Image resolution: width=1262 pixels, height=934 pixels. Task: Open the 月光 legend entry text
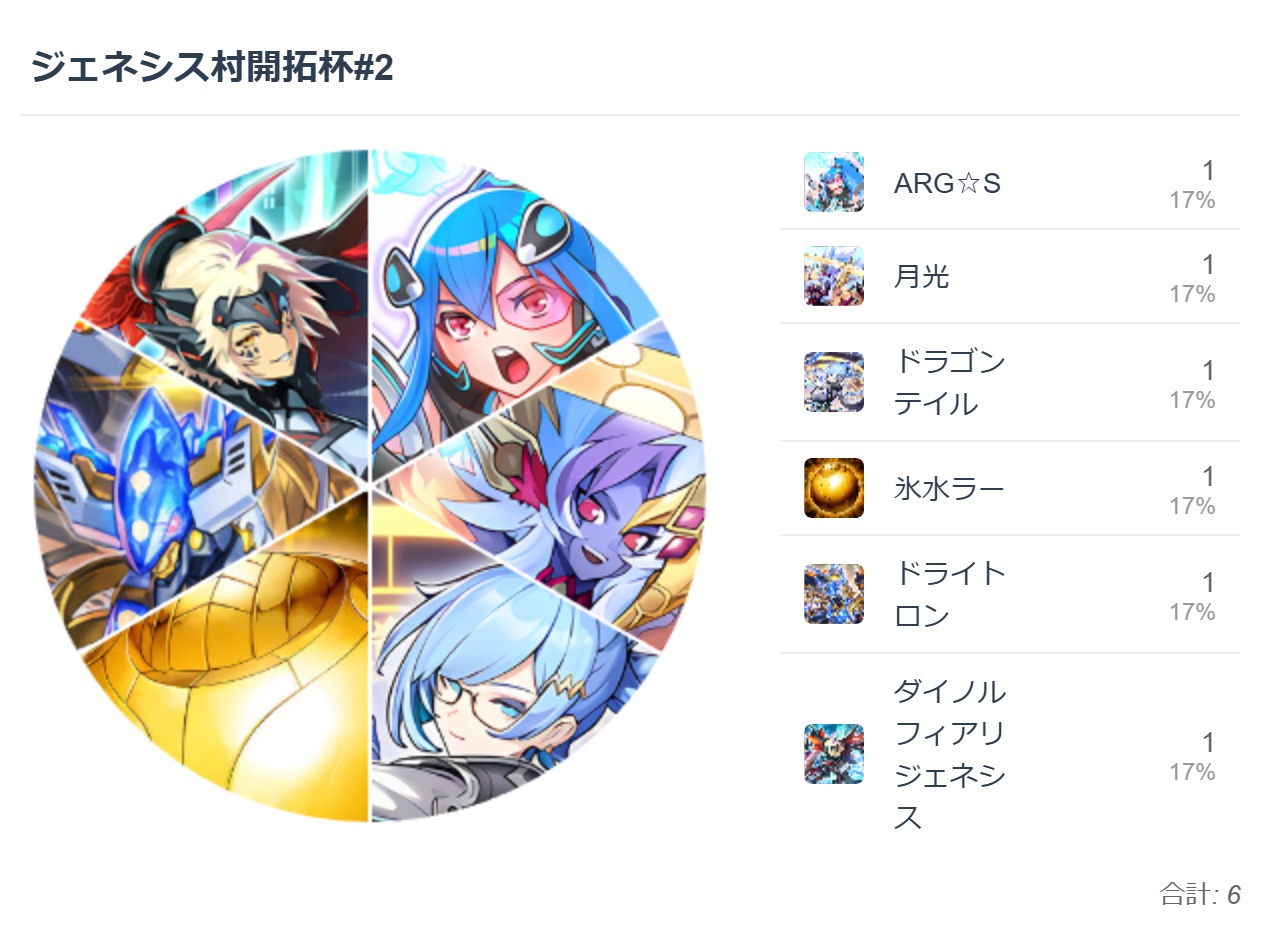pos(921,277)
